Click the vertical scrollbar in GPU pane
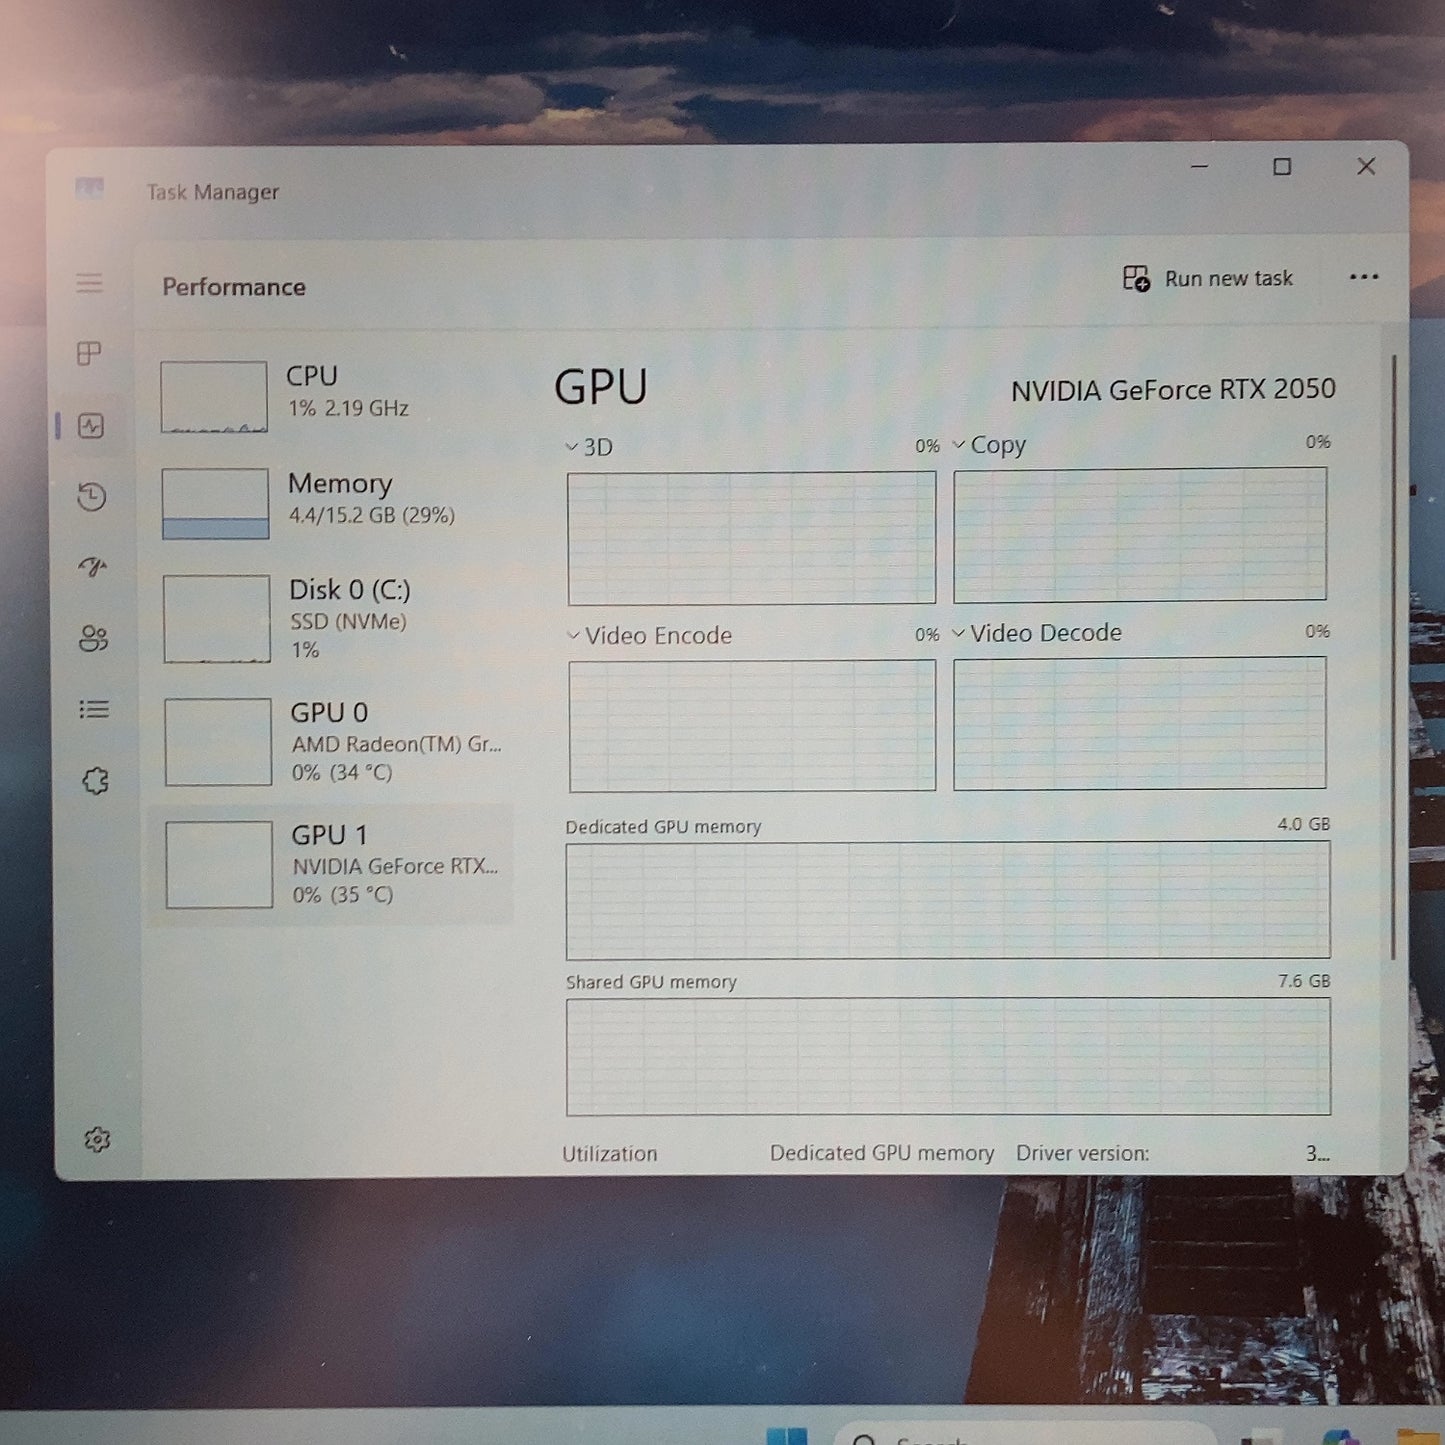The image size is (1445, 1445). (1393, 658)
